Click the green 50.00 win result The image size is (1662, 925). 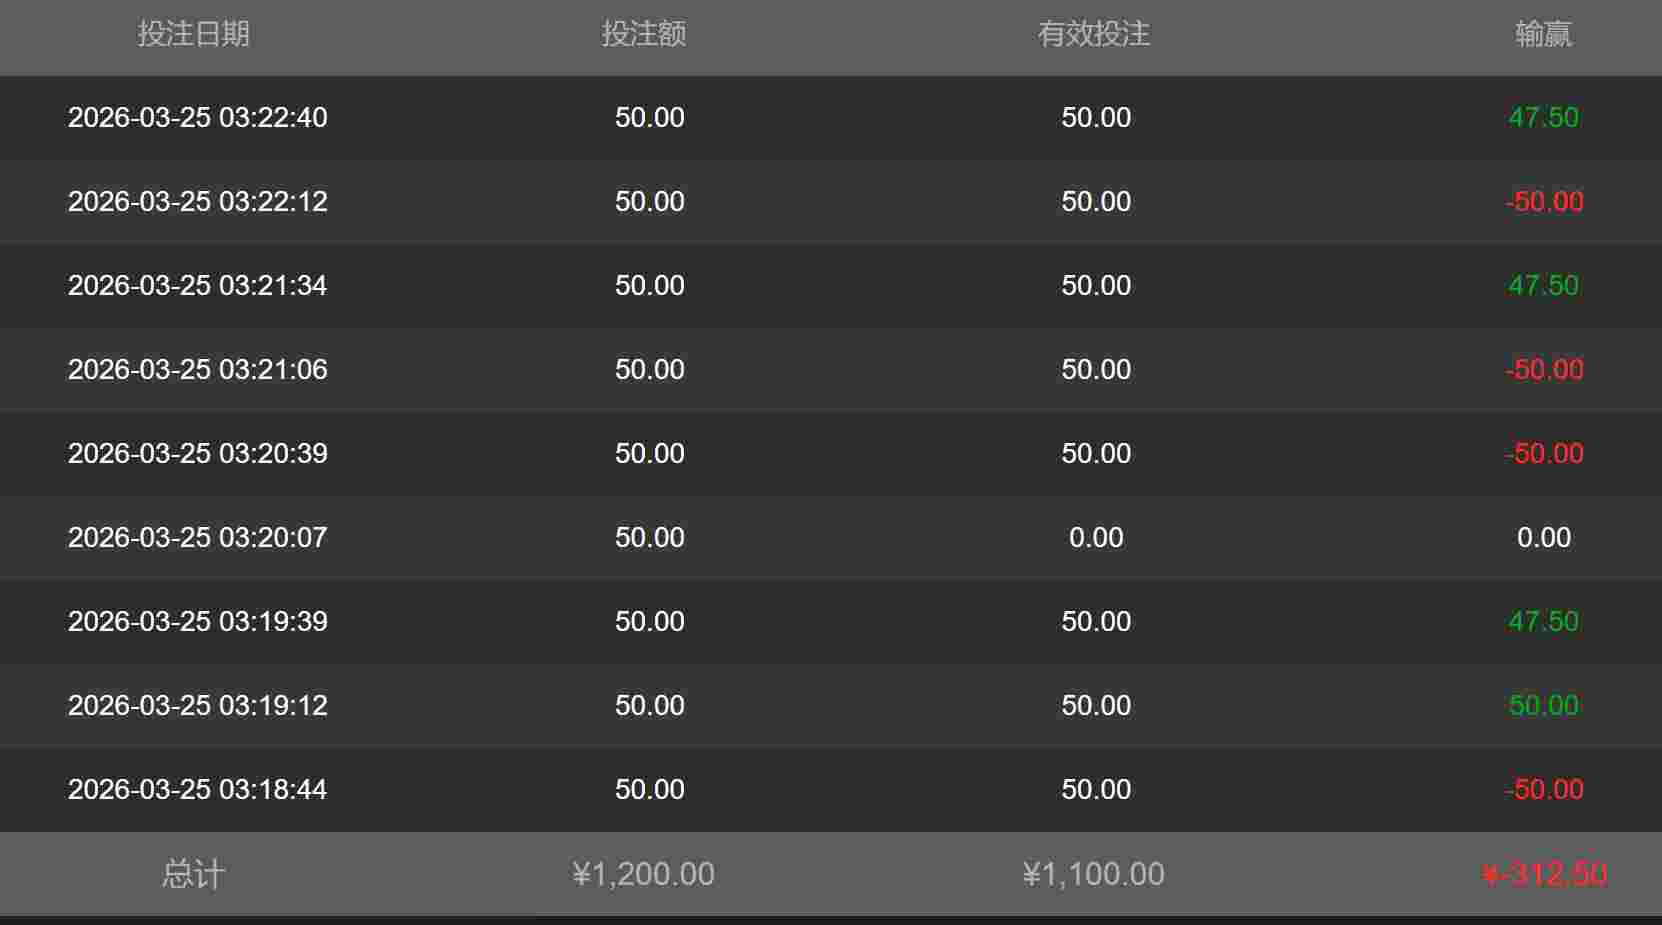(1543, 705)
